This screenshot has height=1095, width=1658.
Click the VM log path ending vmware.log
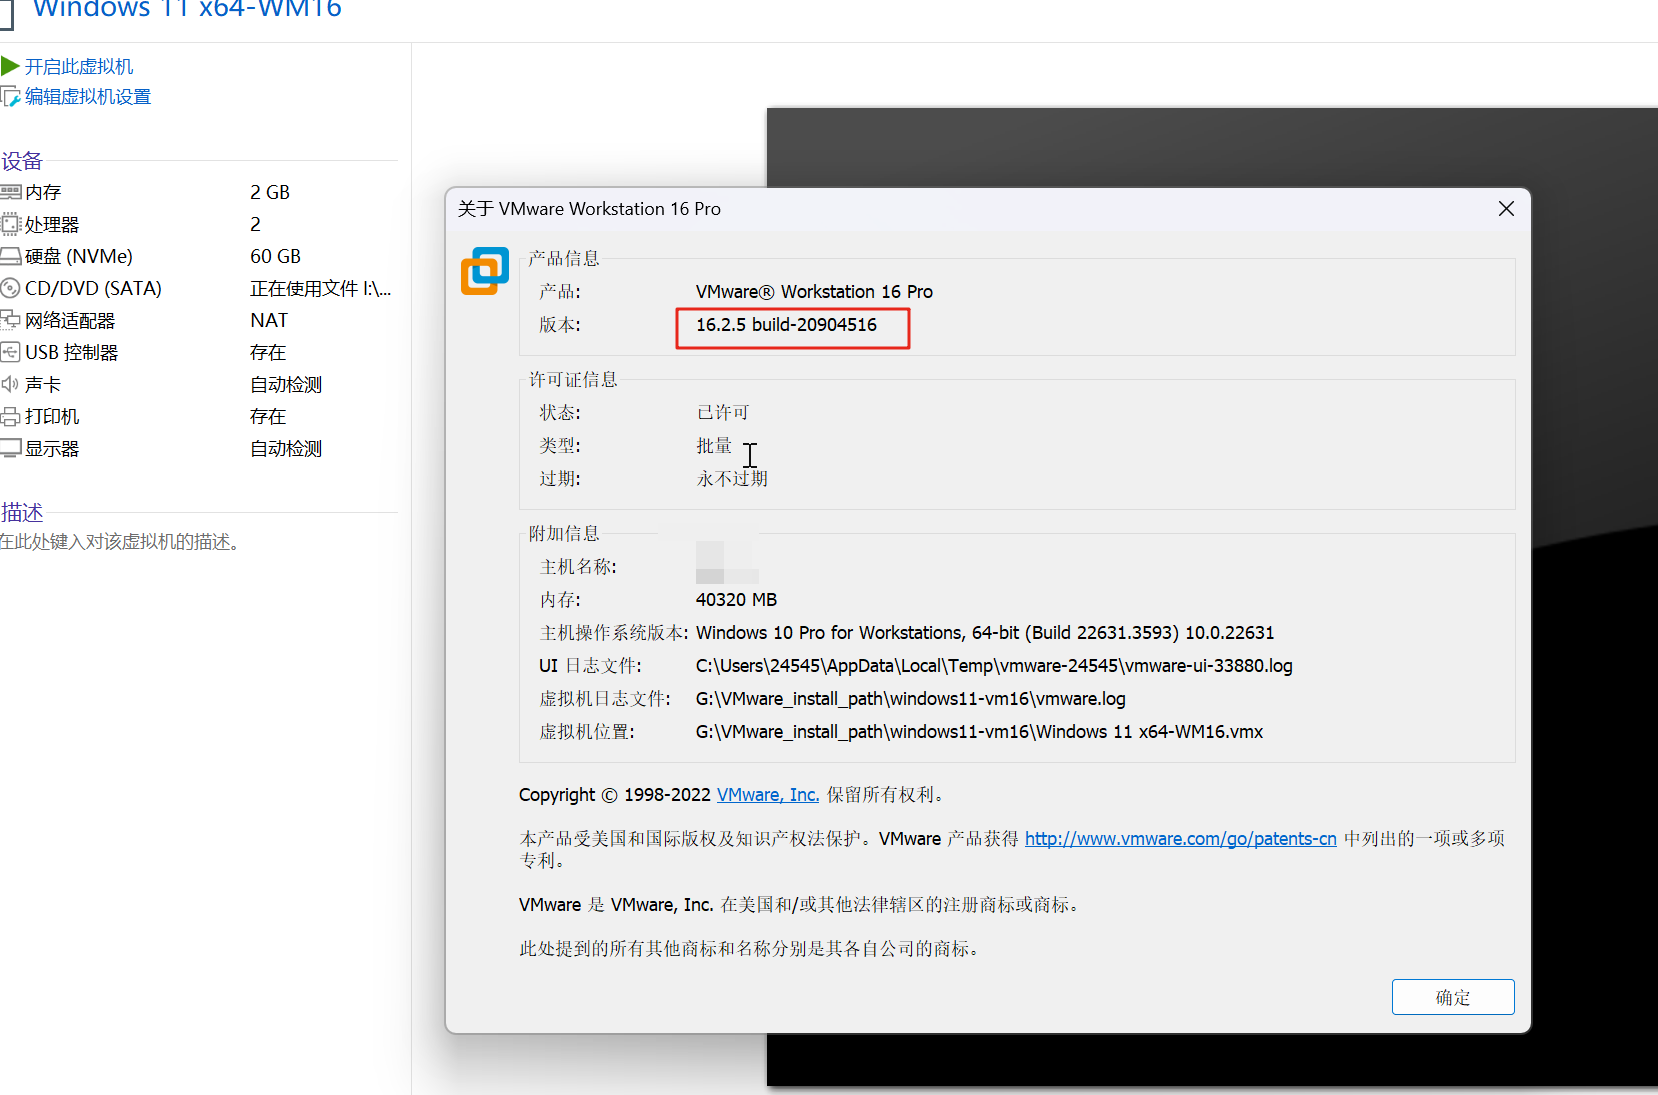coord(911,699)
